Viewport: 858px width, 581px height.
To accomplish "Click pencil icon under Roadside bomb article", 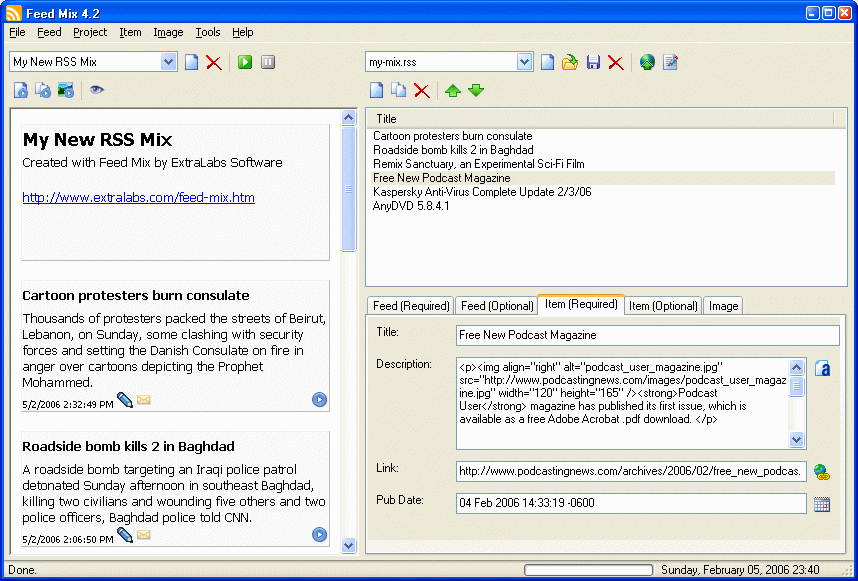I will point(125,534).
